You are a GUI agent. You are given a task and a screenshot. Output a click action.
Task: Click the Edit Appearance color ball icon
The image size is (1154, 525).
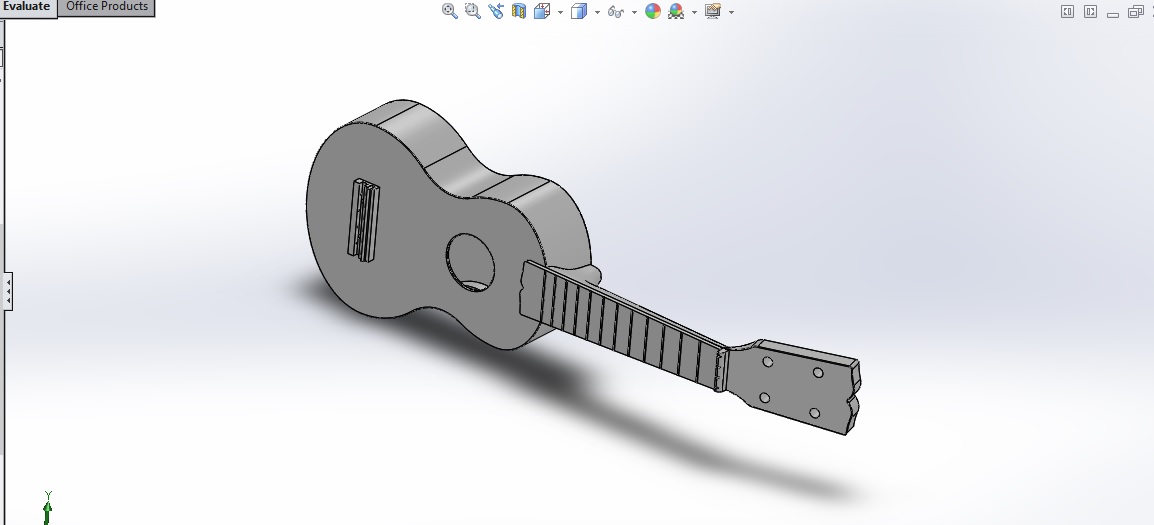tap(653, 11)
